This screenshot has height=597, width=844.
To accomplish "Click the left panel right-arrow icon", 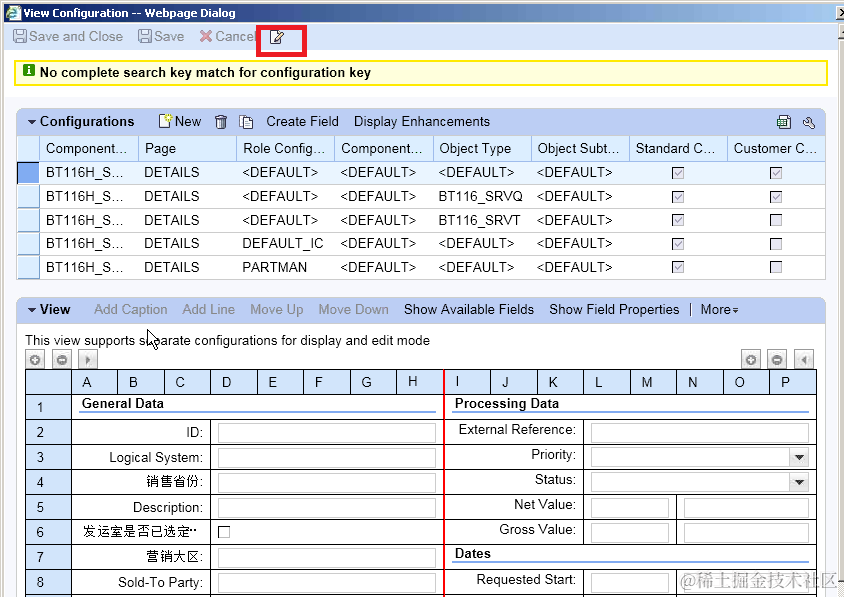I will (88, 360).
